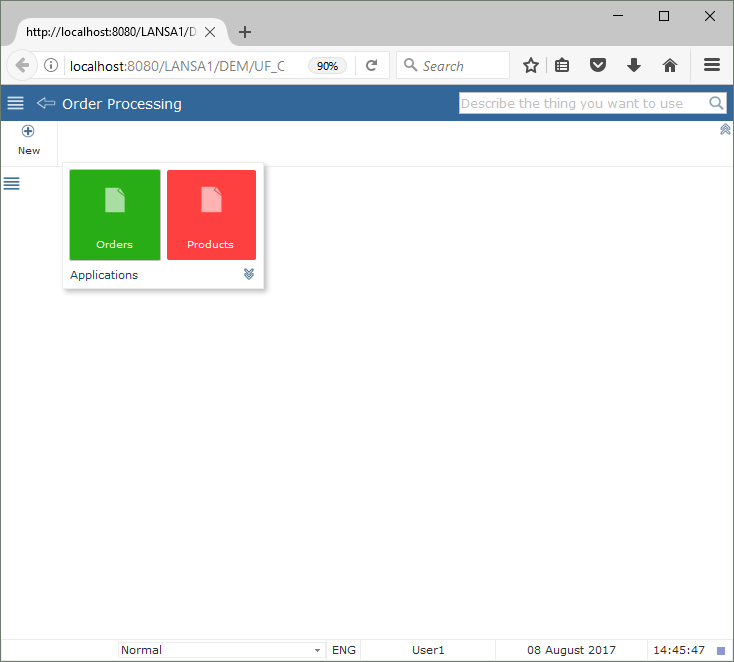Screen dimensions: 734x662
Task: Reset the 90% zoom indicator
Action: [x=327, y=66]
